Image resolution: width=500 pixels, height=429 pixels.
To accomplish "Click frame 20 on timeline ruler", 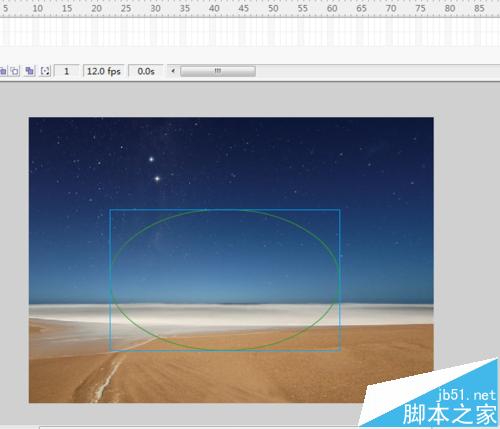I will (x=96, y=8).
